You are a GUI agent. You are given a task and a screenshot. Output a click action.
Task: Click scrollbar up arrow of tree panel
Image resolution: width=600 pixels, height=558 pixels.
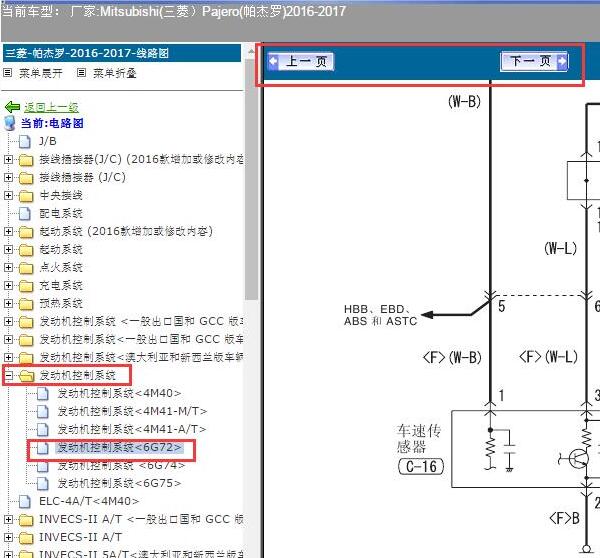(x=251, y=51)
